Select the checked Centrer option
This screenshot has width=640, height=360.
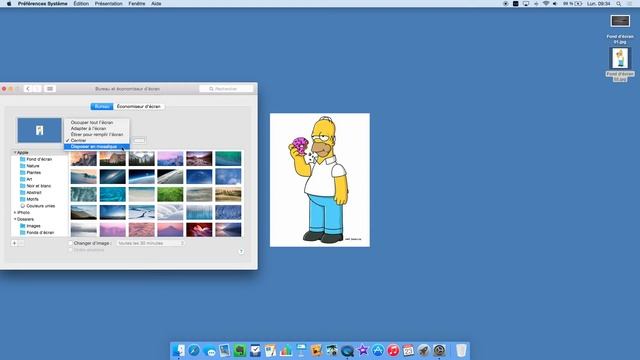pos(97,140)
